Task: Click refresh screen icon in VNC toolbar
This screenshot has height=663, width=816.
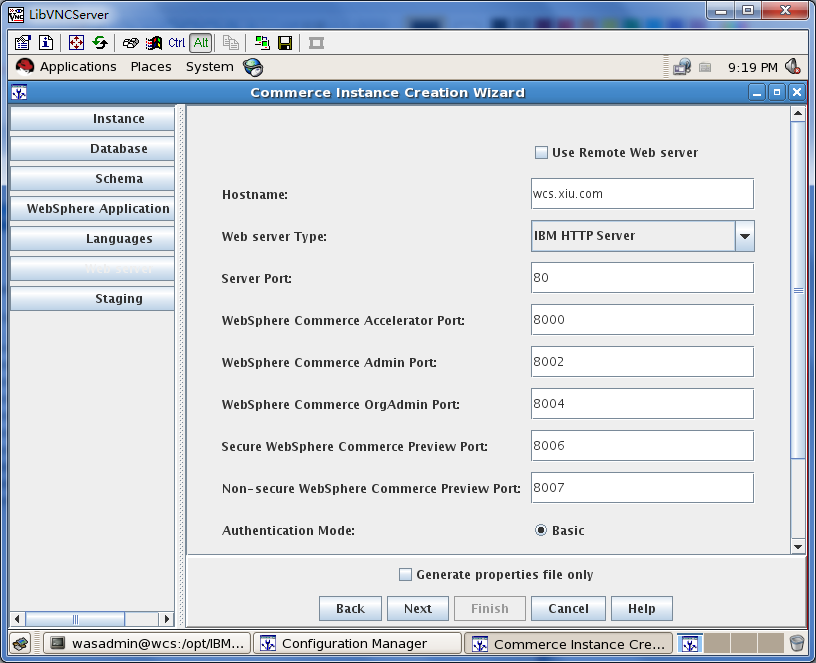Action: [x=100, y=43]
